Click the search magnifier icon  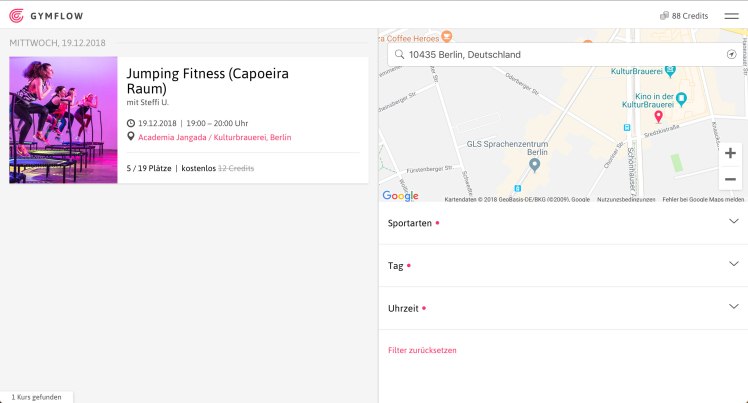click(400, 54)
